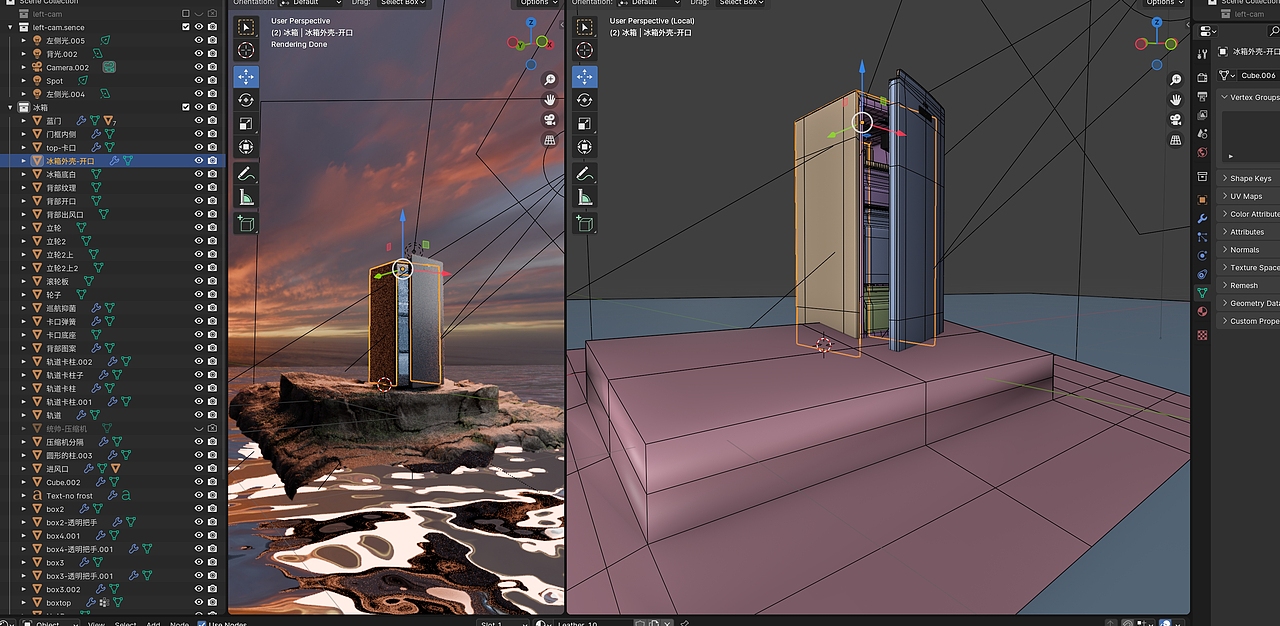
Task: Select the Add Cube tool in left viewport
Action: tap(246, 224)
